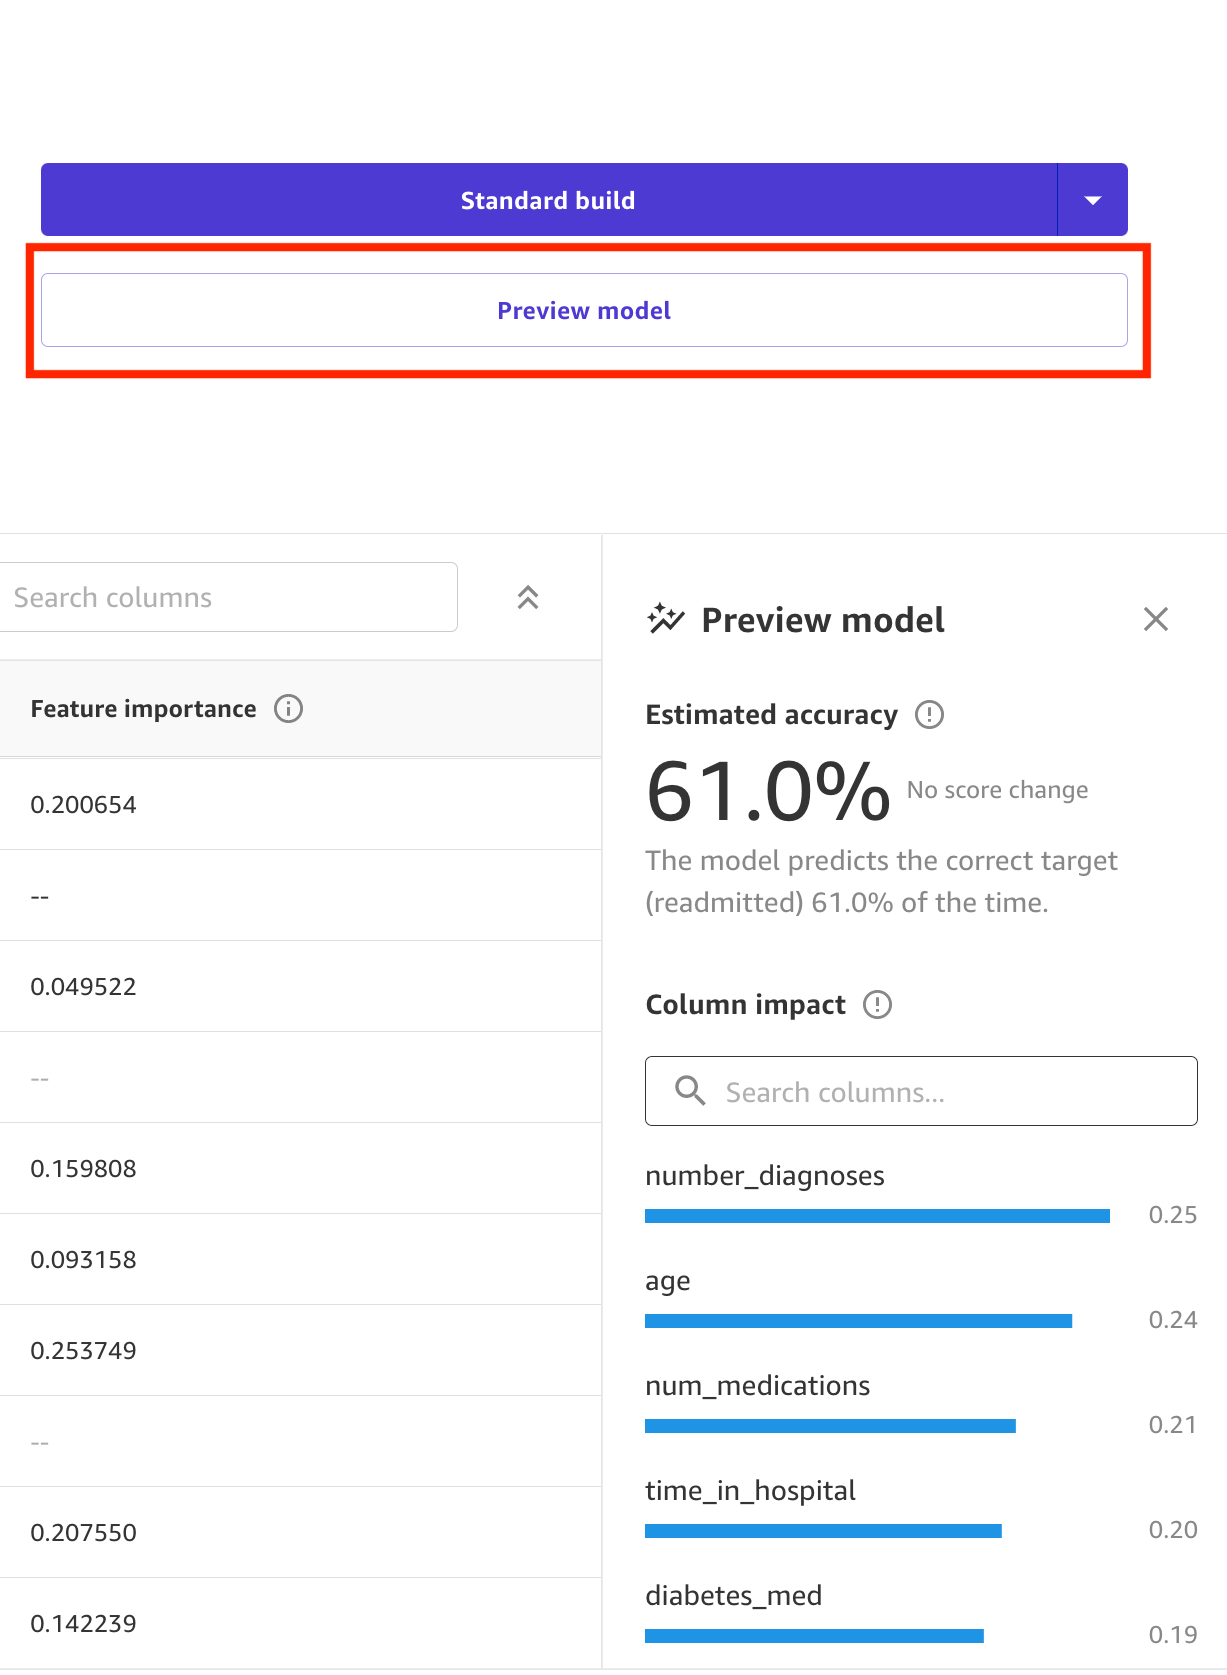This screenshot has width=1227, height=1675.
Task: Click the num_medications column label
Action: point(758,1386)
